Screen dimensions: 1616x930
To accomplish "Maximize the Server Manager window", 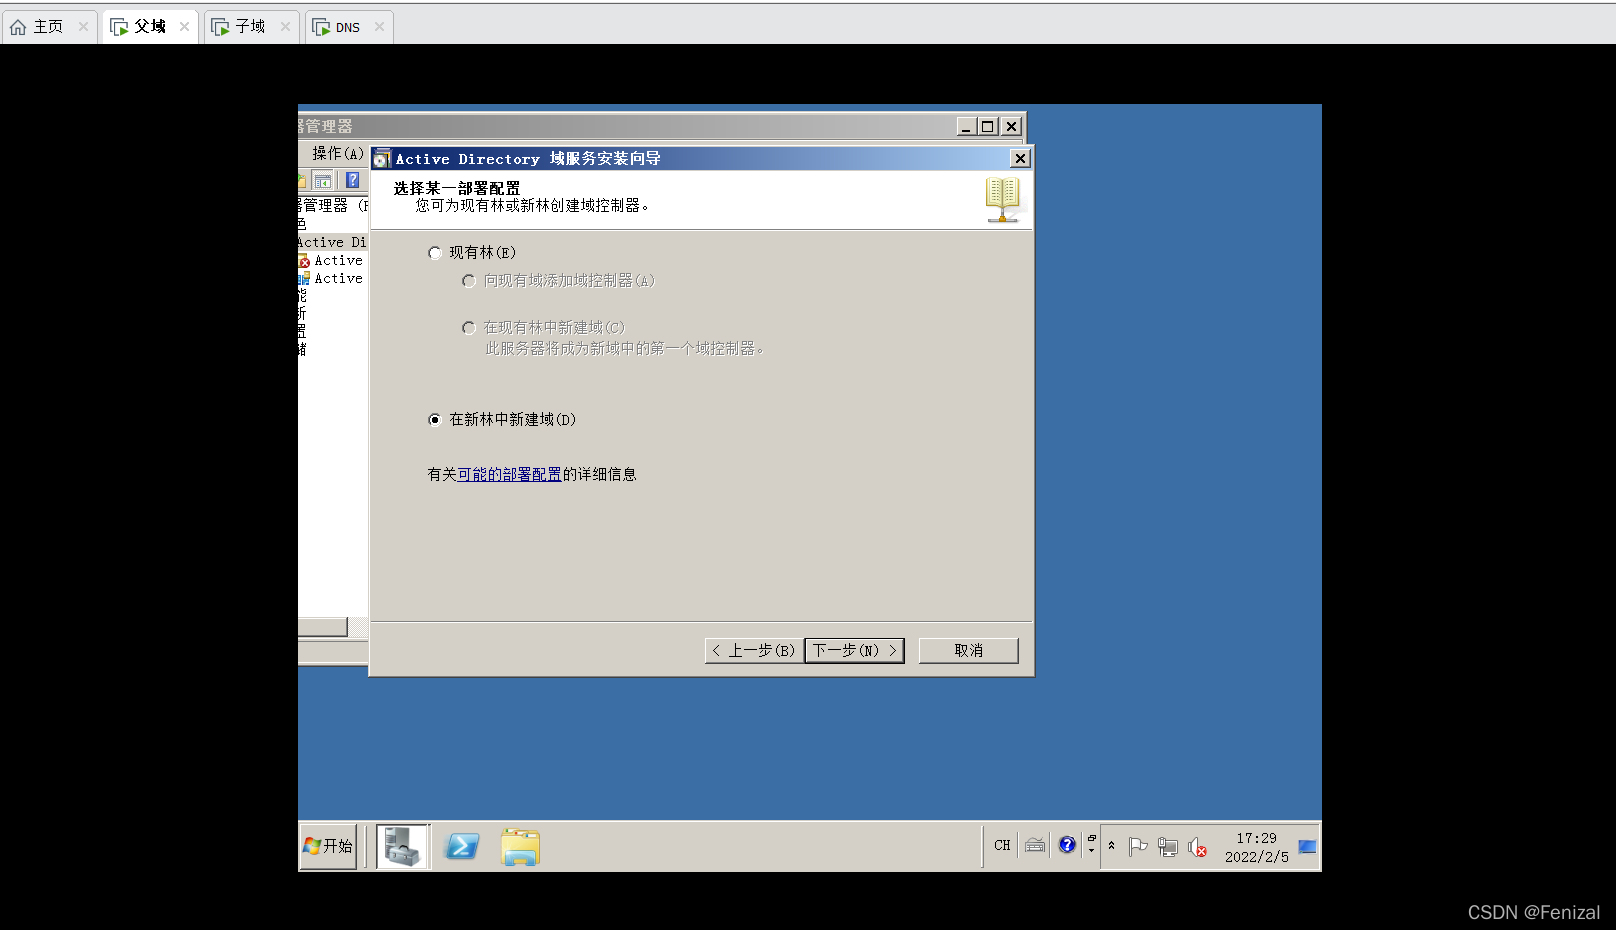I will [988, 127].
